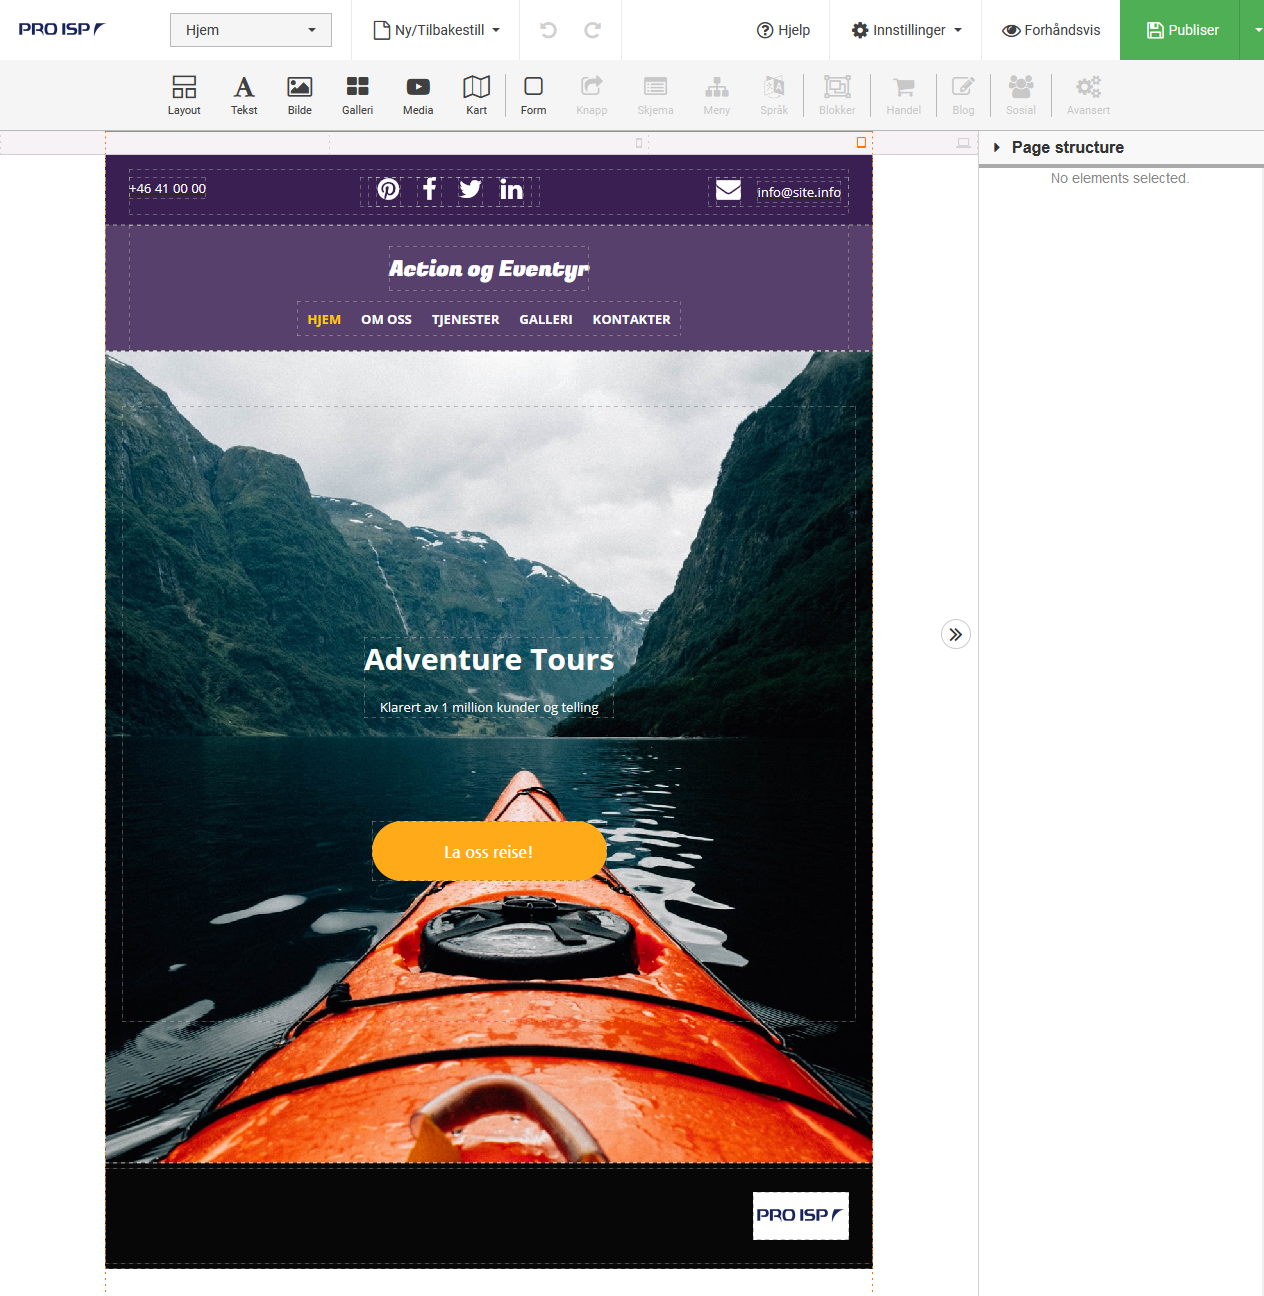Select the Media tool
The height and width of the screenshot is (1296, 1264).
click(x=418, y=96)
